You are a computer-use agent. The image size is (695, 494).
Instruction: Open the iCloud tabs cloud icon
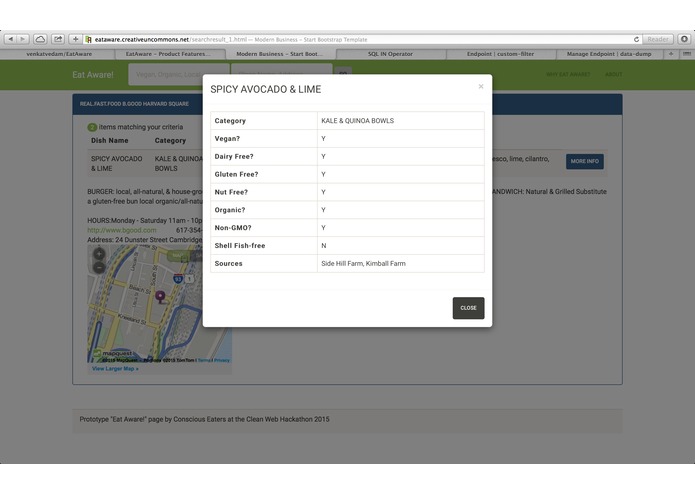coord(40,39)
